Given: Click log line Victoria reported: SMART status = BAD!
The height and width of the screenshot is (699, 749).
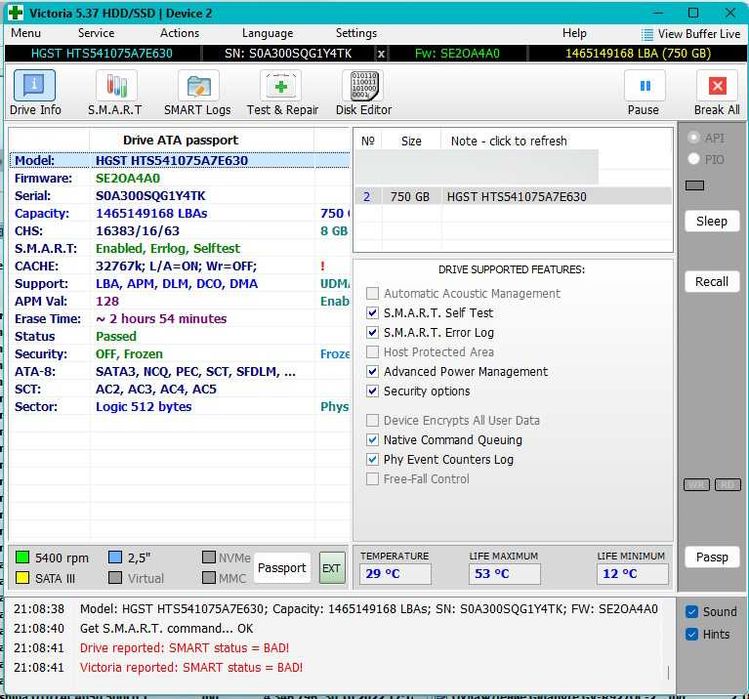Looking at the screenshot, I should [x=191, y=667].
